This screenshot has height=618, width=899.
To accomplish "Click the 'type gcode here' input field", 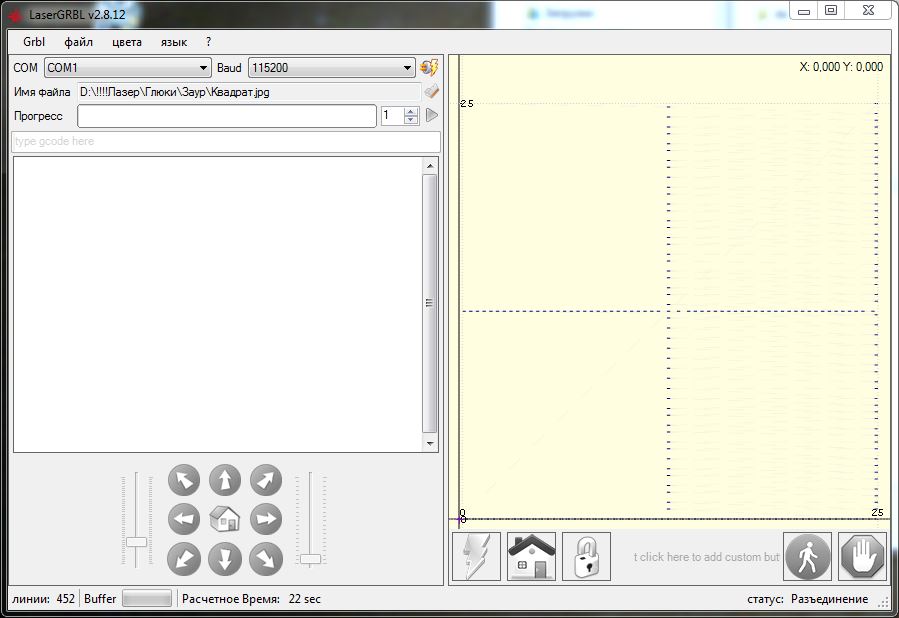I will tap(226, 142).
